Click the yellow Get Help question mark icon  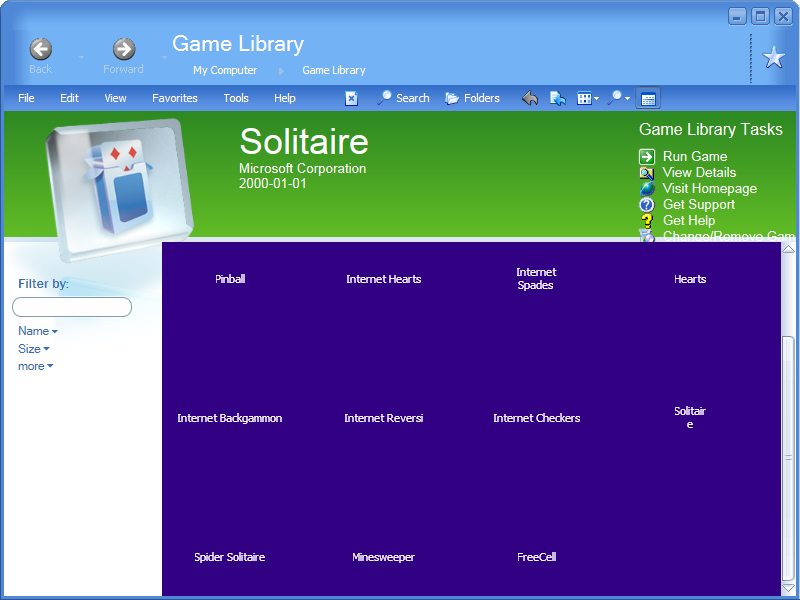pyautogui.click(x=649, y=220)
